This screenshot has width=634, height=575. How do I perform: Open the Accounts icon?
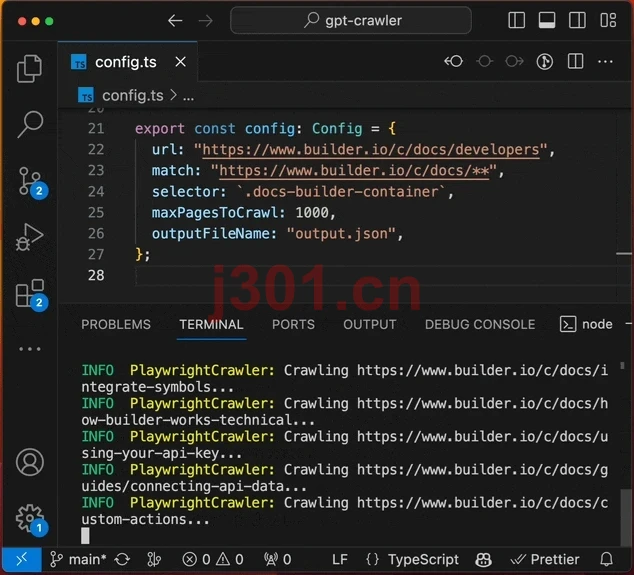[30, 462]
